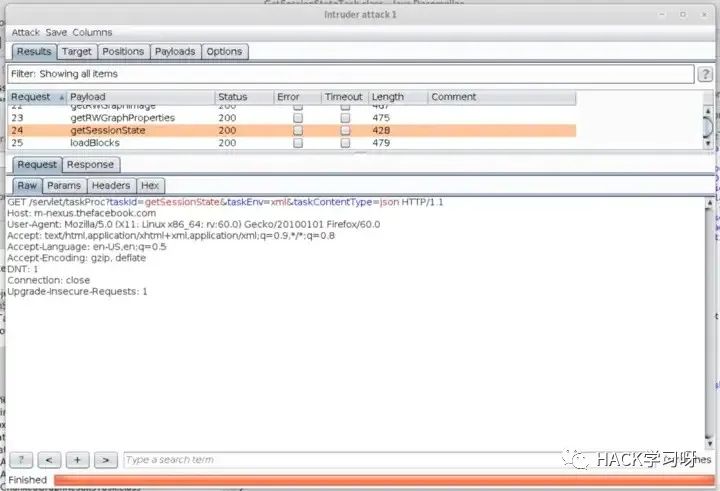Screen dimensions: 720x491
Task: Toggle Error checkbox for getSessionState row
Action: [297, 130]
